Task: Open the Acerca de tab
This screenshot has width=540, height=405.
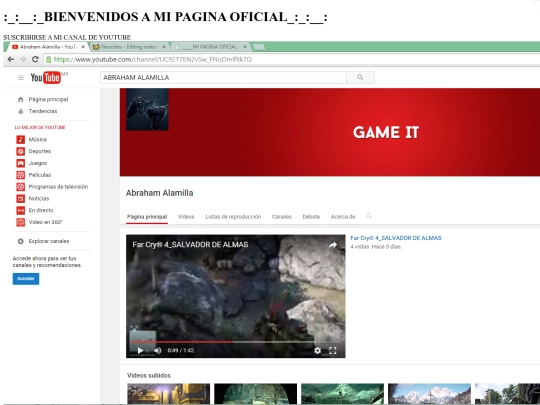Action: click(x=343, y=217)
